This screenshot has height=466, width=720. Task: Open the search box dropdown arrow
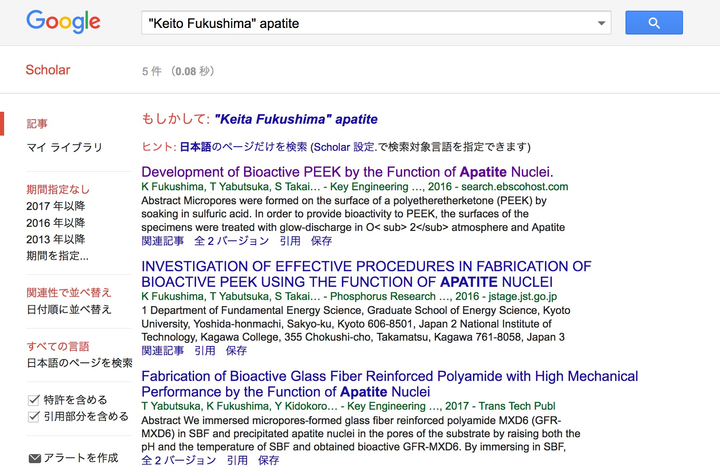tap(601, 23)
